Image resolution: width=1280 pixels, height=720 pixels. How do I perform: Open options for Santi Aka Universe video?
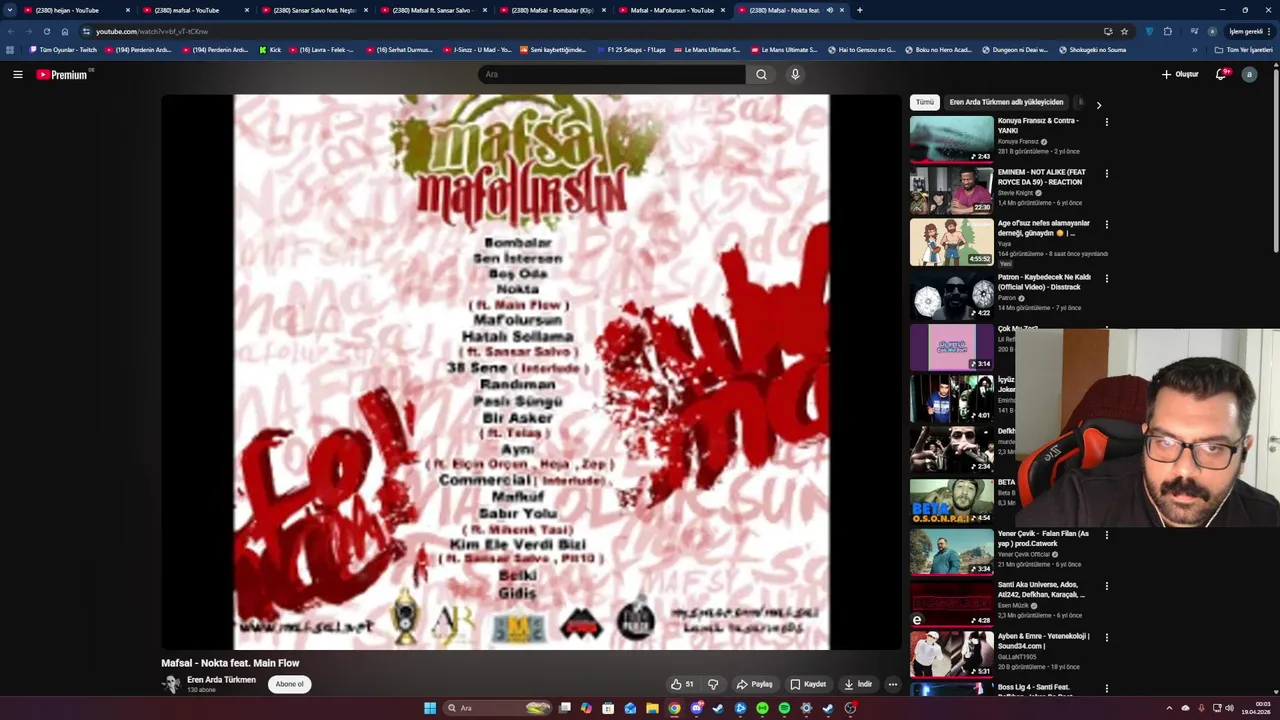tap(1106, 586)
